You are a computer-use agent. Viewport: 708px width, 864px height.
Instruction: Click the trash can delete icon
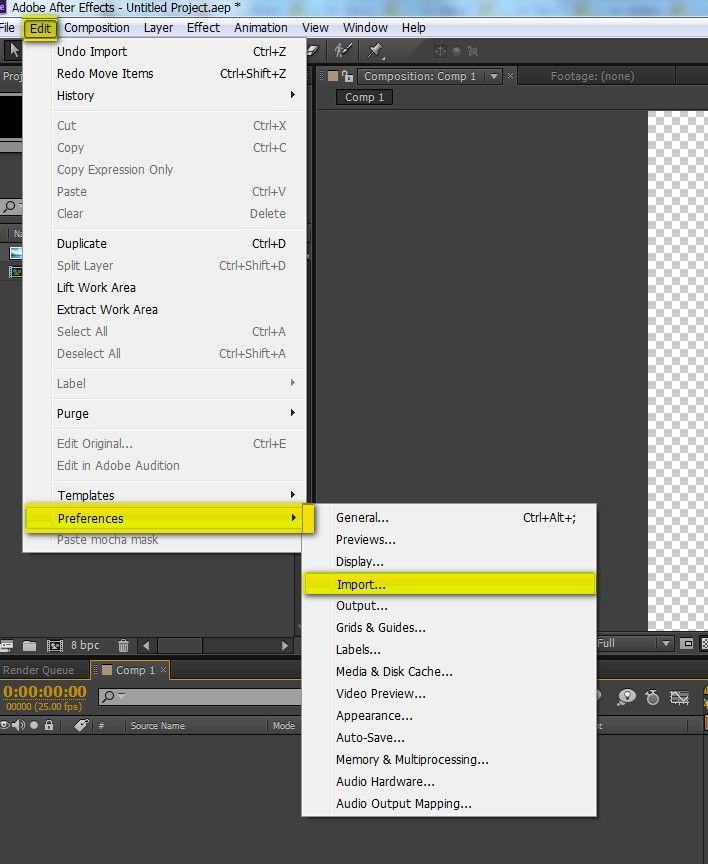pos(123,645)
